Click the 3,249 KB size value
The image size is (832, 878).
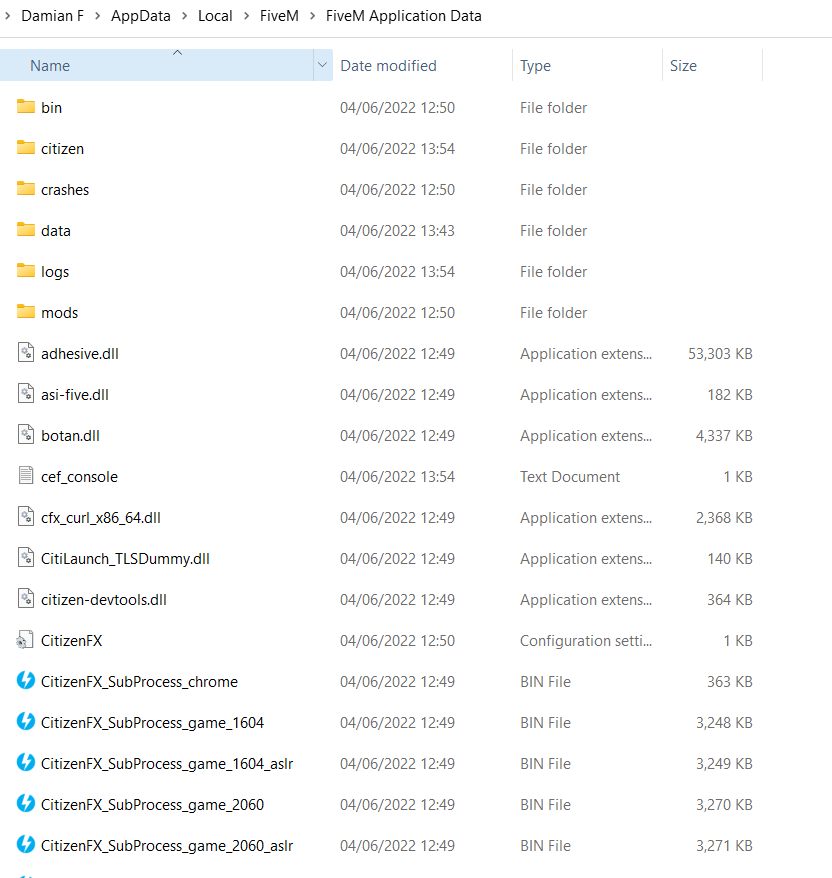[x=724, y=764]
